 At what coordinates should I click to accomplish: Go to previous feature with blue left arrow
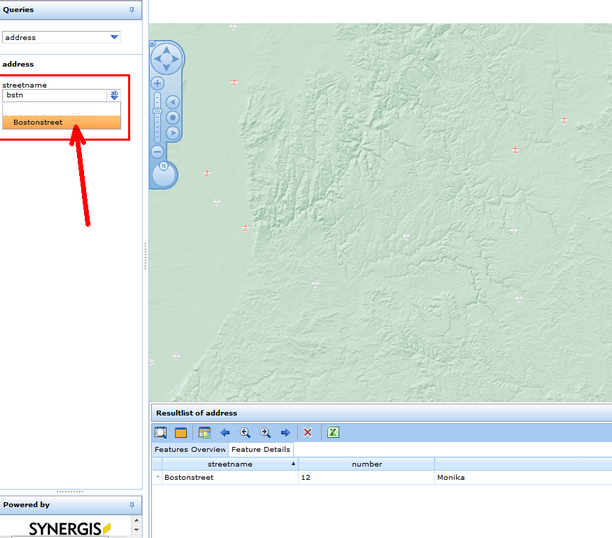pyautogui.click(x=225, y=433)
